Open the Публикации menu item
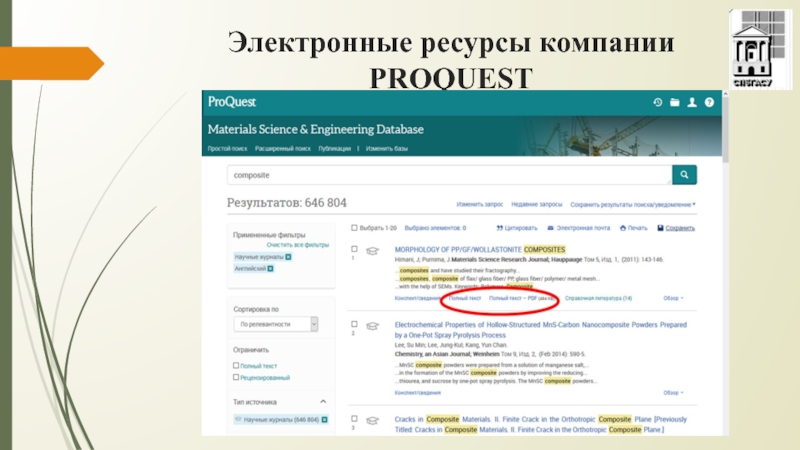Screen dimensions: 800x450 click(334, 148)
